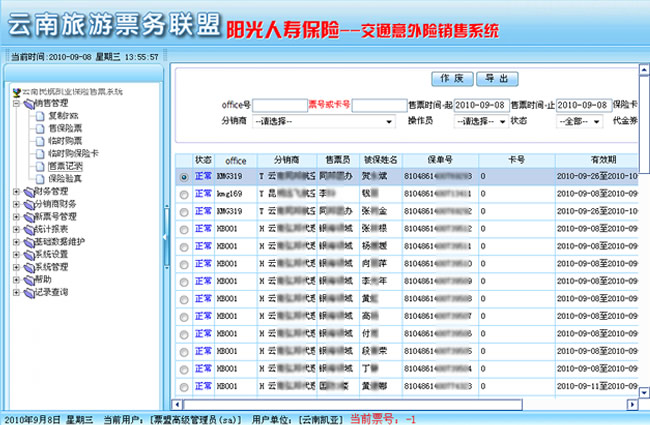Click the 帮助 folder icon
This screenshot has width=650, height=425.
pyautogui.click(x=29, y=280)
